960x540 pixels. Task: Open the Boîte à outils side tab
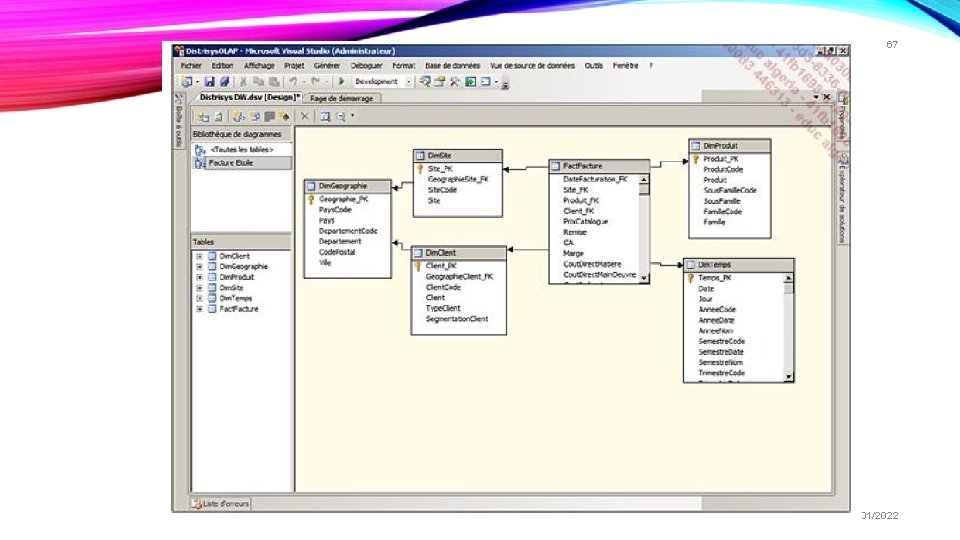(x=179, y=120)
